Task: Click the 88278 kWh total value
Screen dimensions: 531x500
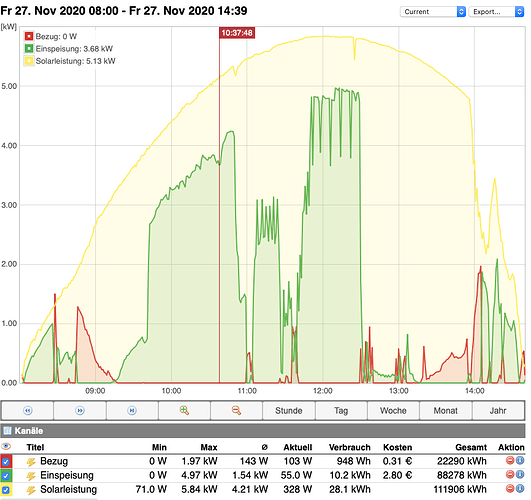Action: tap(462, 475)
